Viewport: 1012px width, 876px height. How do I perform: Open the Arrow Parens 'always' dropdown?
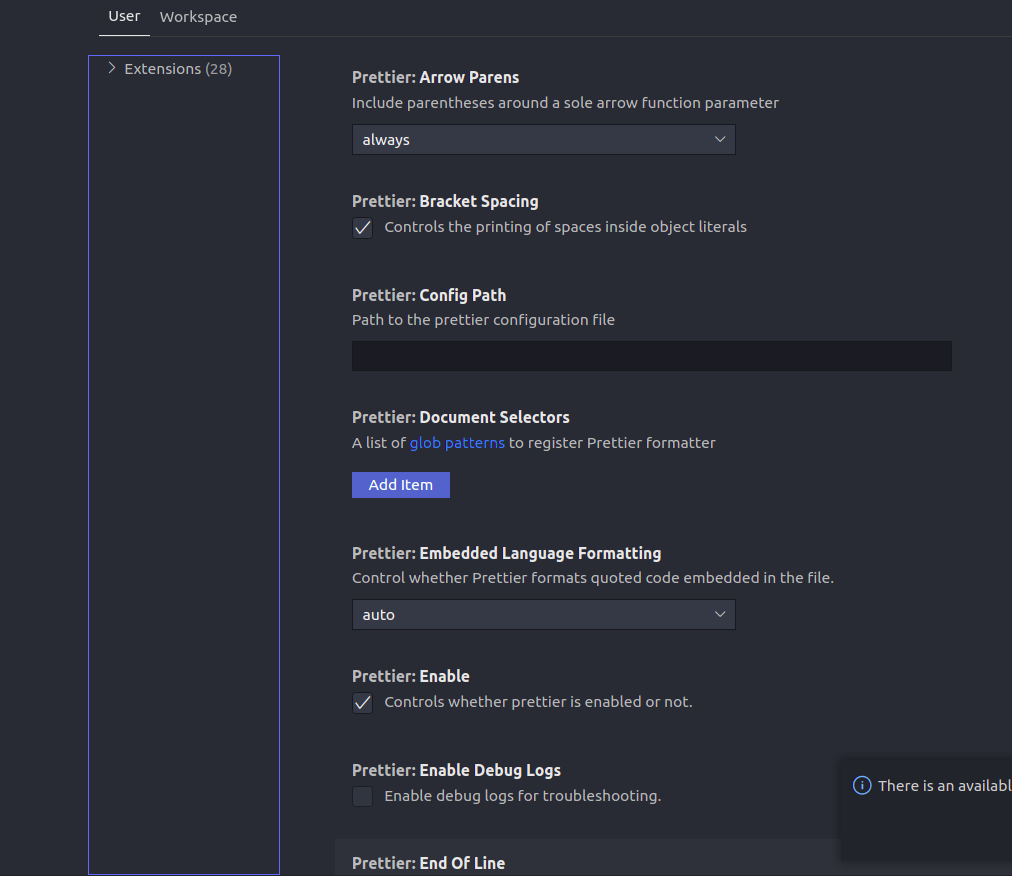(x=543, y=139)
